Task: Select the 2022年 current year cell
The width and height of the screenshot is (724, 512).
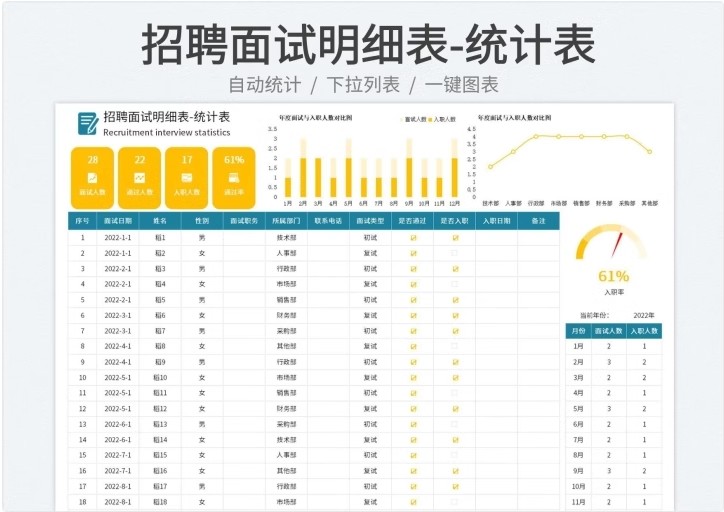Action: coord(644,315)
